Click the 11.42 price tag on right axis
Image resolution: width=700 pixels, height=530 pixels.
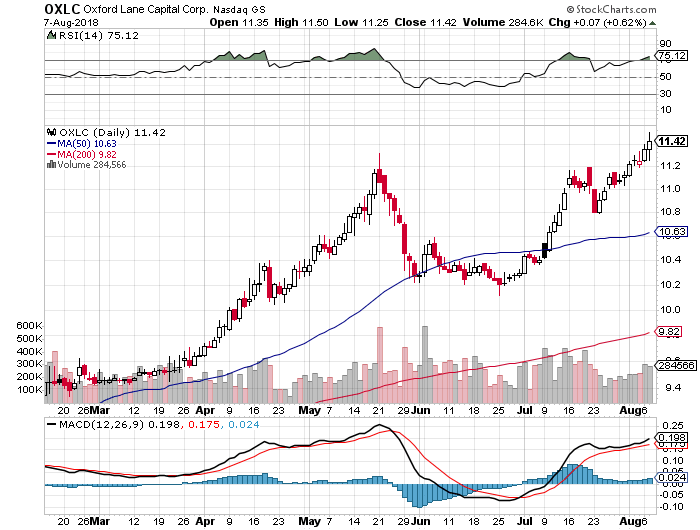(672, 141)
